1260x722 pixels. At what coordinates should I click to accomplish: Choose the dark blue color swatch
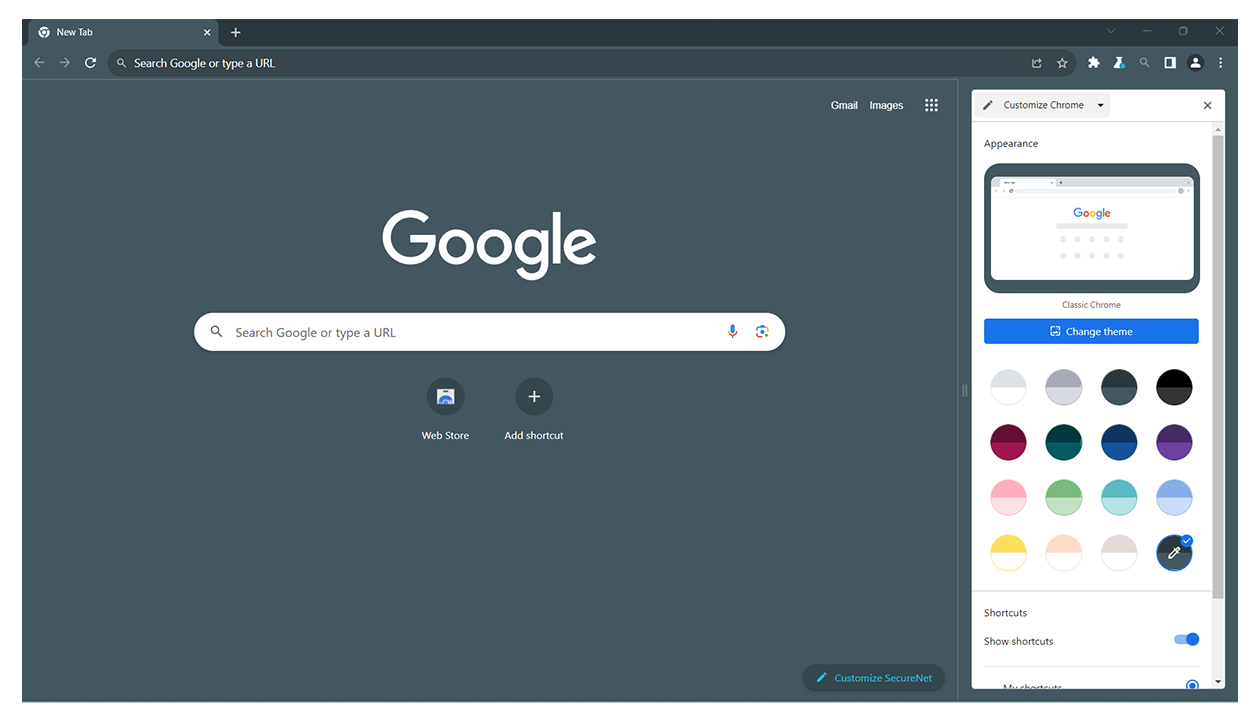[x=1119, y=442]
